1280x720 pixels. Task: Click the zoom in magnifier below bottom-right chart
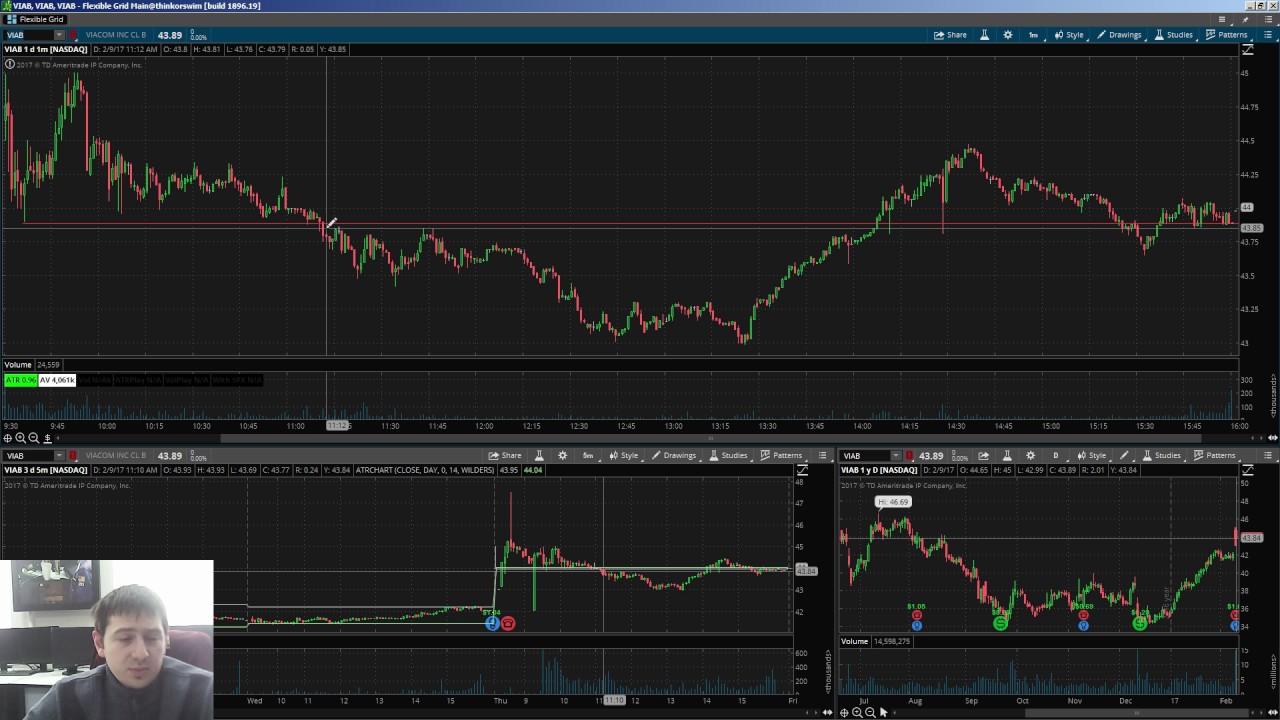point(858,712)
